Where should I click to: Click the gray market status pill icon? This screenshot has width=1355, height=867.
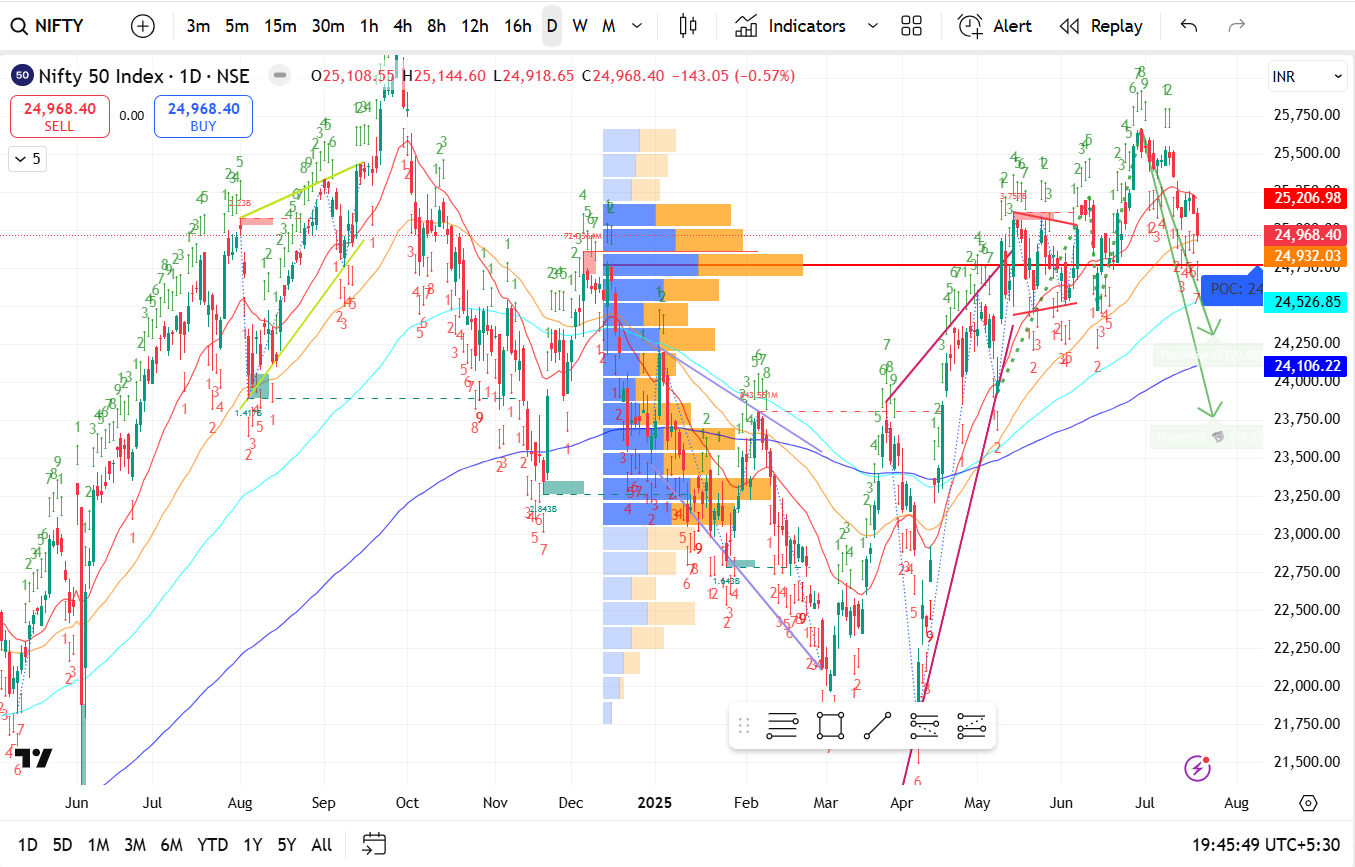[x=280, y=75]
